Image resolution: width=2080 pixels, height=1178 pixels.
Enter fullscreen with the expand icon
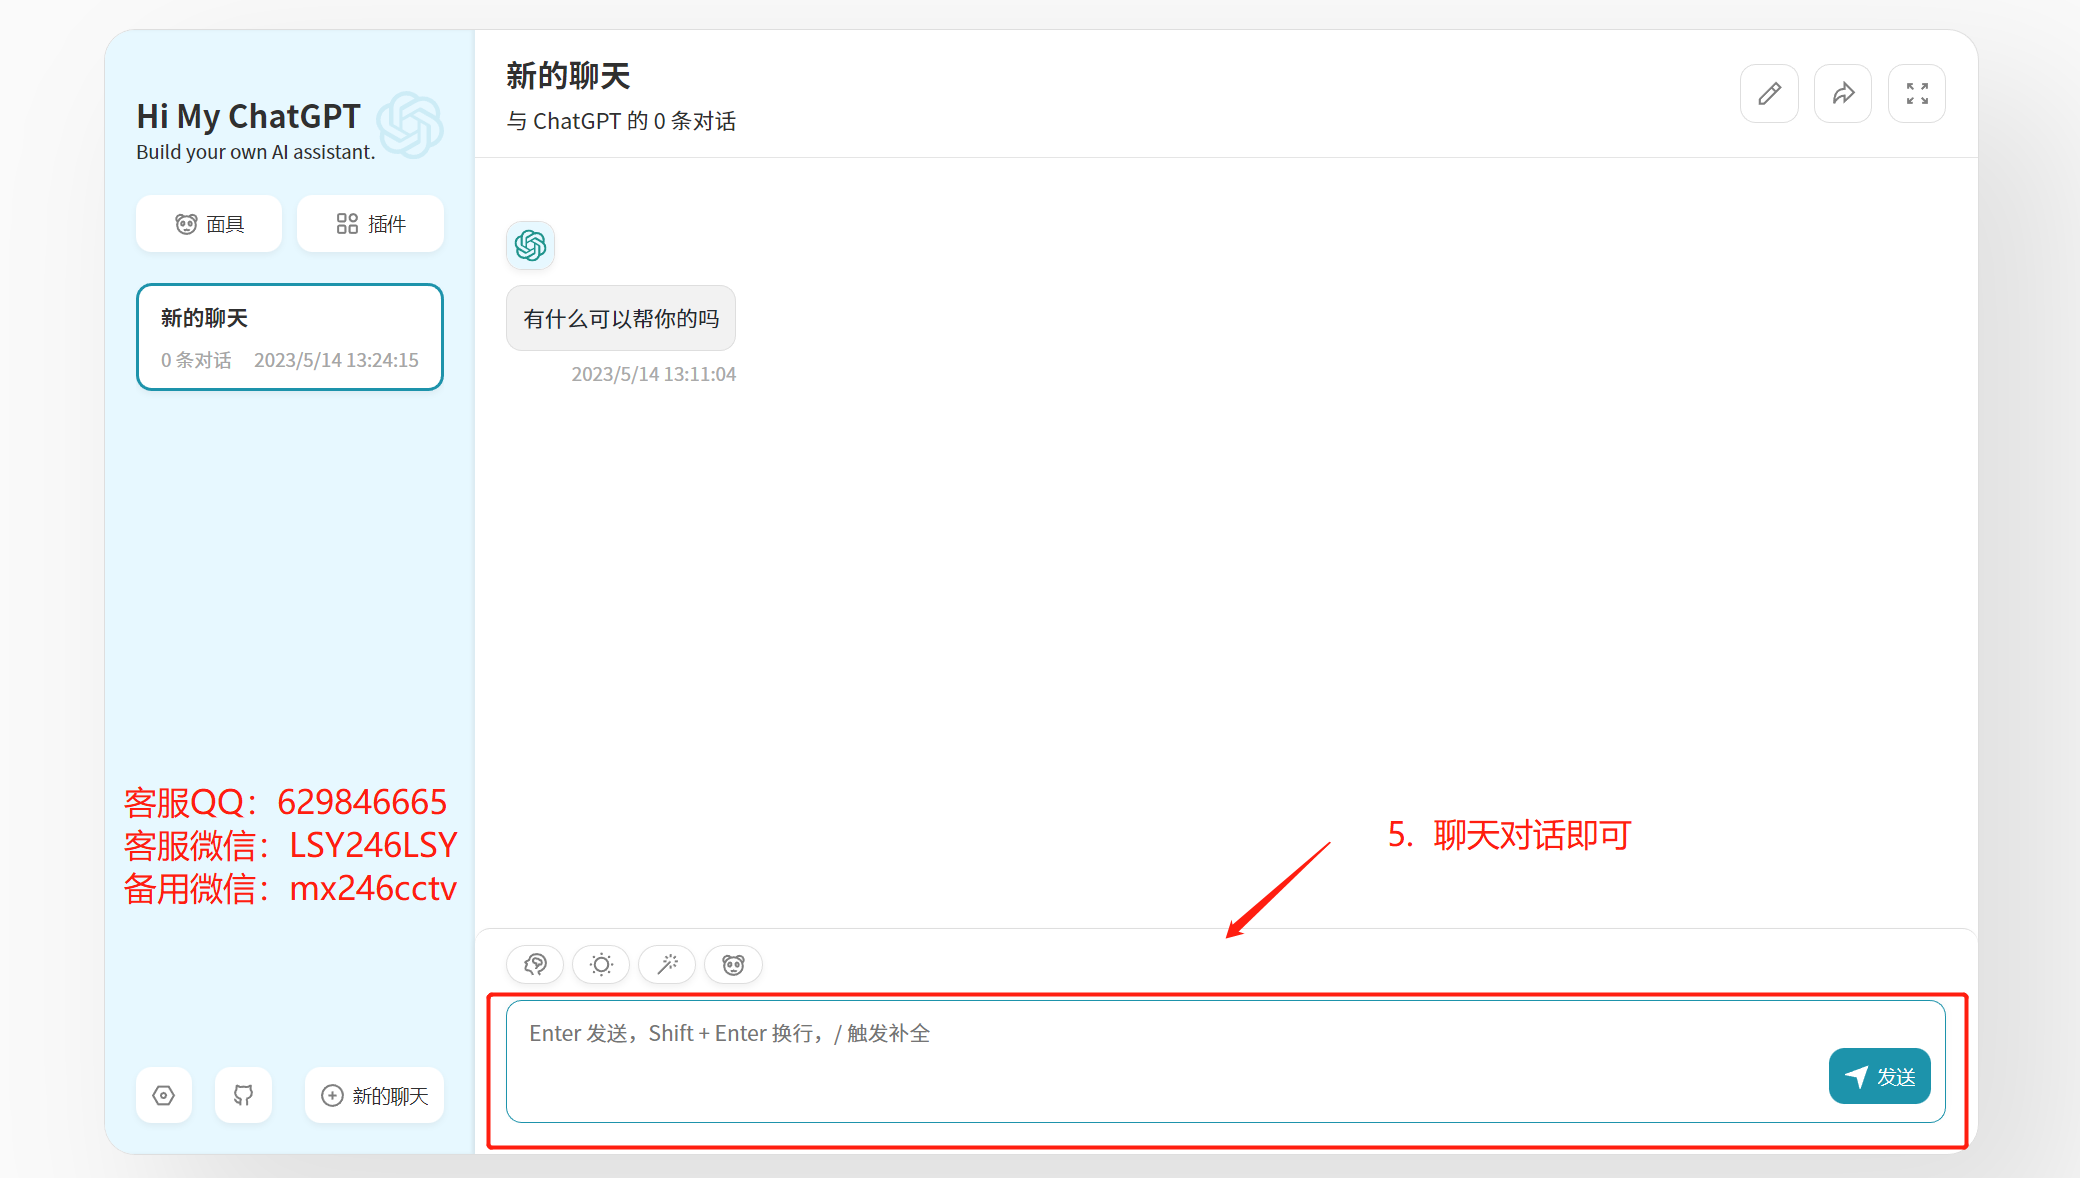click(1916, 94)
